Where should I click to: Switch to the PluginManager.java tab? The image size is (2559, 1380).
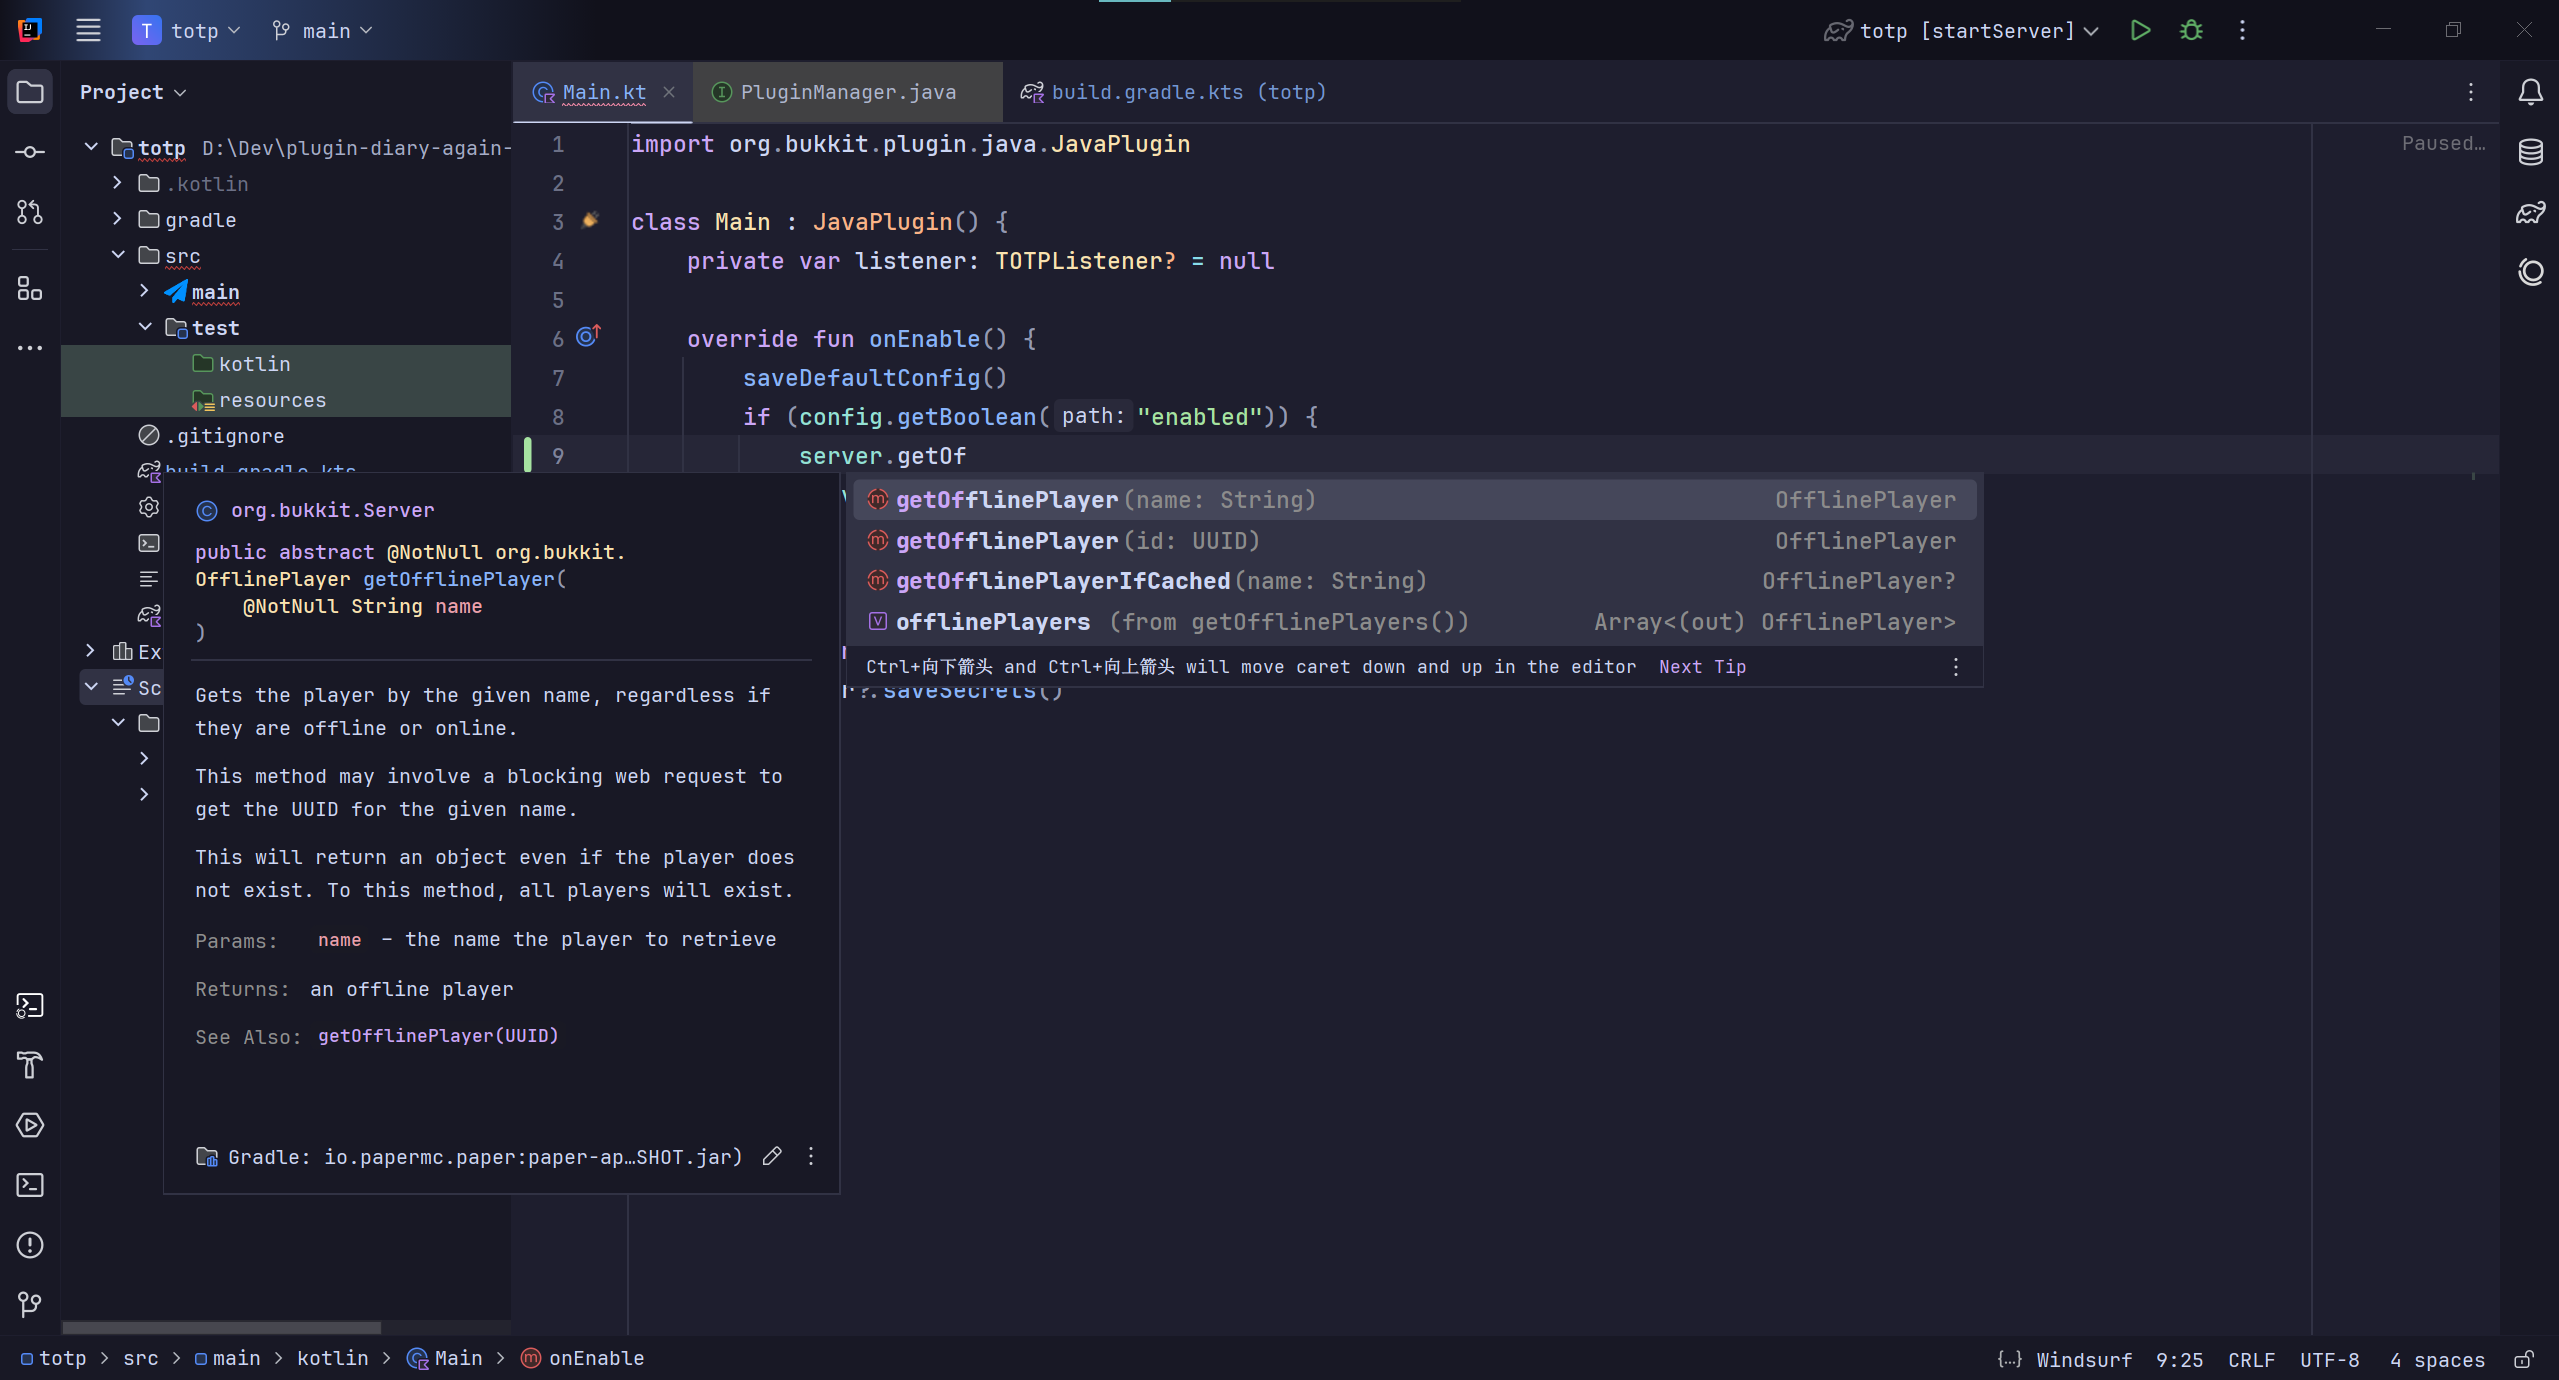coord(847,92)
